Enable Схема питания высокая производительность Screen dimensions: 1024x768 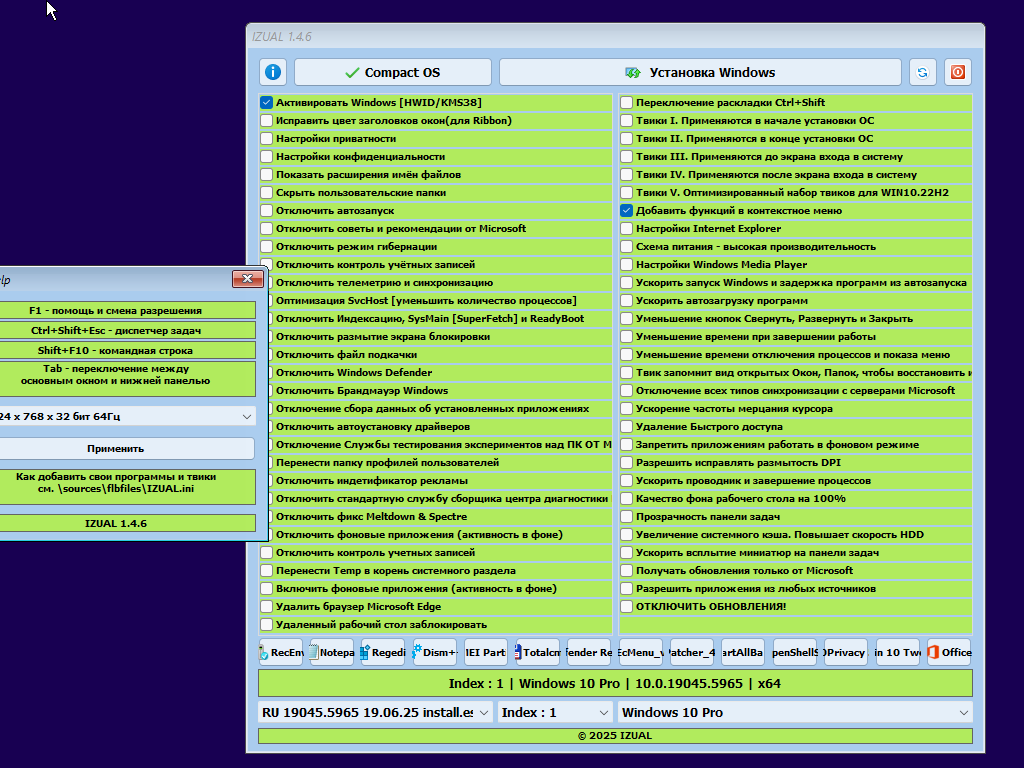626,247
